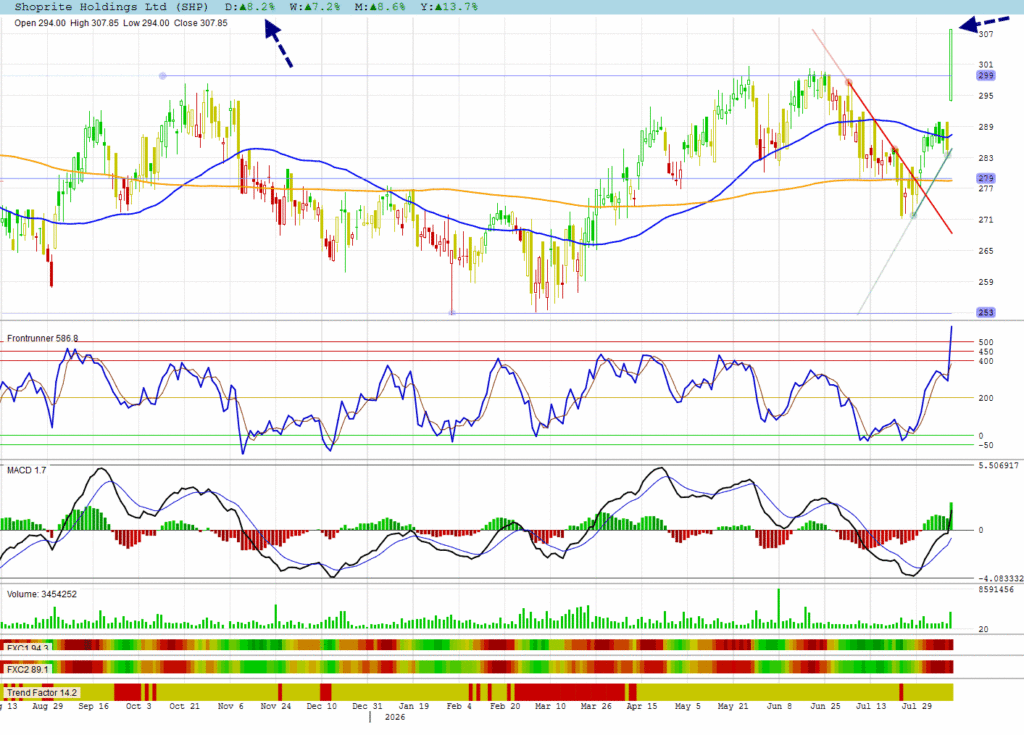Click the May 21 date label
This screenshot has height=735, width=1024.
(733, 706)
